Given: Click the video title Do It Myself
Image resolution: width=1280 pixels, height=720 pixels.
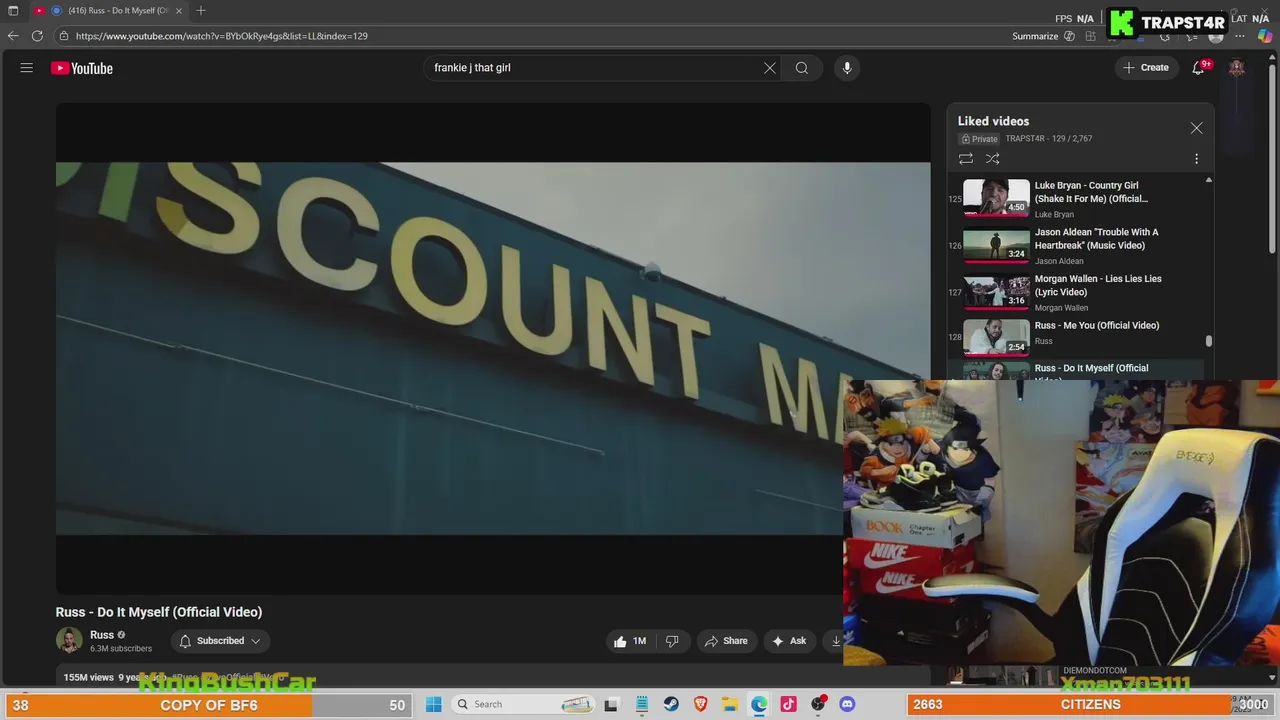Looking at the screenshot, I should (159, 612).
